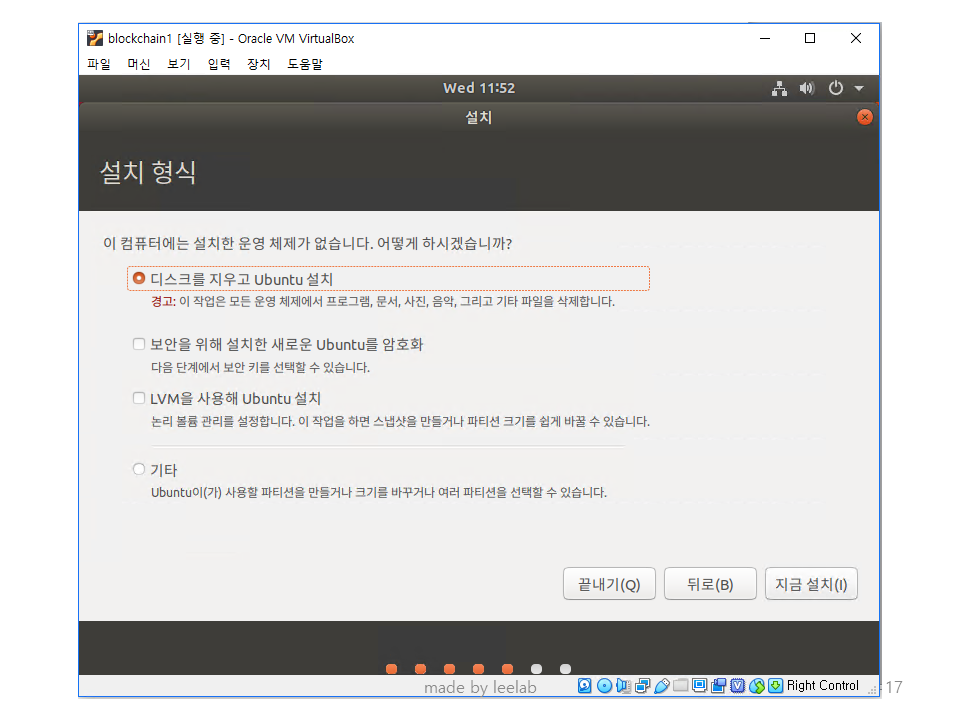Open the 보기 menu
Screen dimensions: 960x720
point(179,64)
